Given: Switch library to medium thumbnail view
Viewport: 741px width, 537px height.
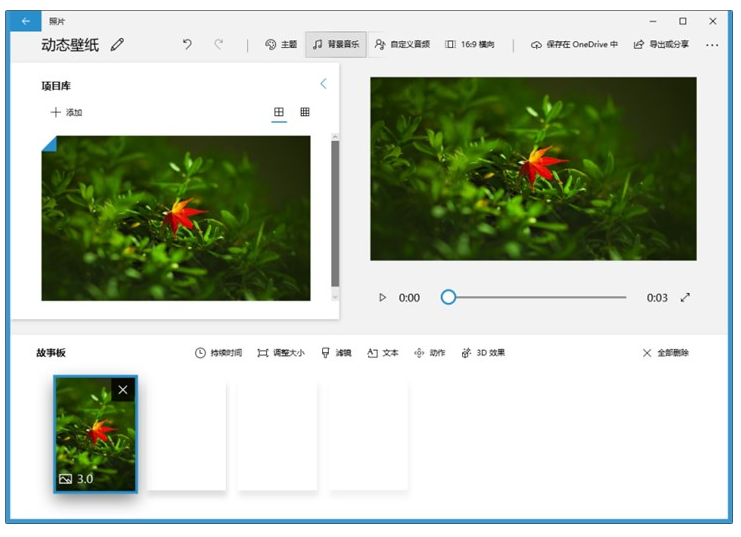Looking at the screenshot, I should [x=279, y=112].
